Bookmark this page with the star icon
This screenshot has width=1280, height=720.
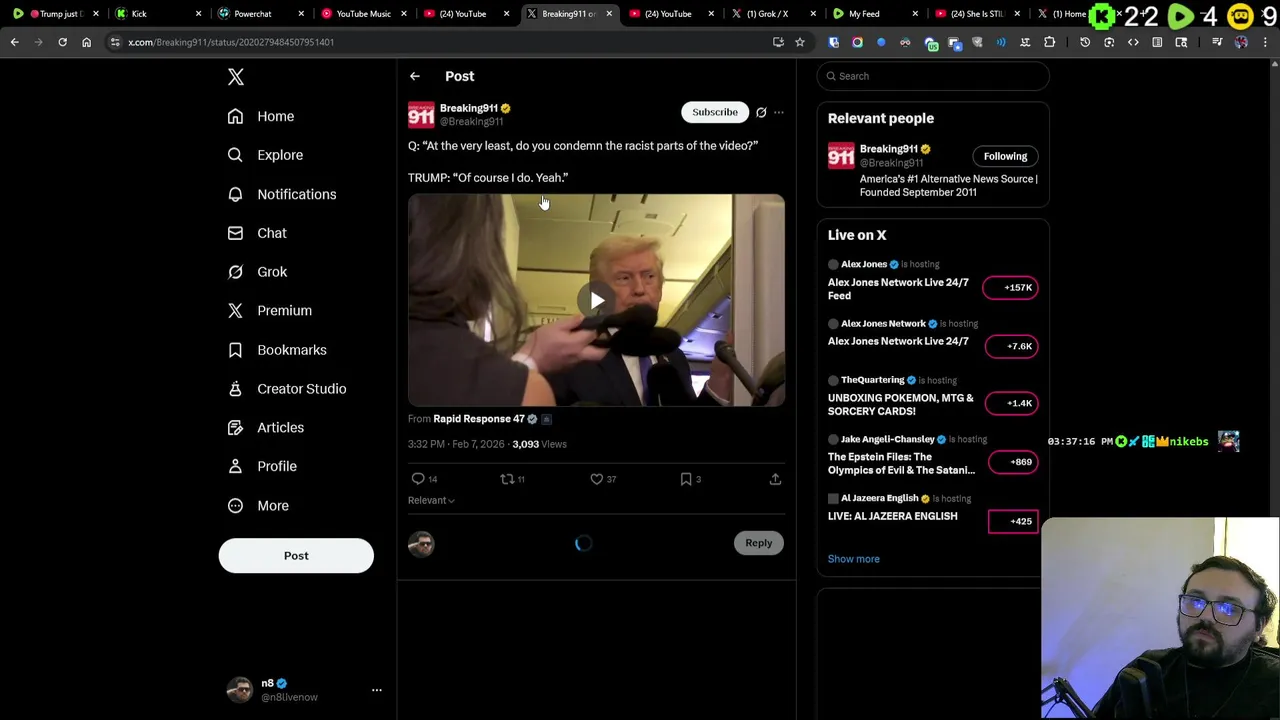[x=800, y=42]
